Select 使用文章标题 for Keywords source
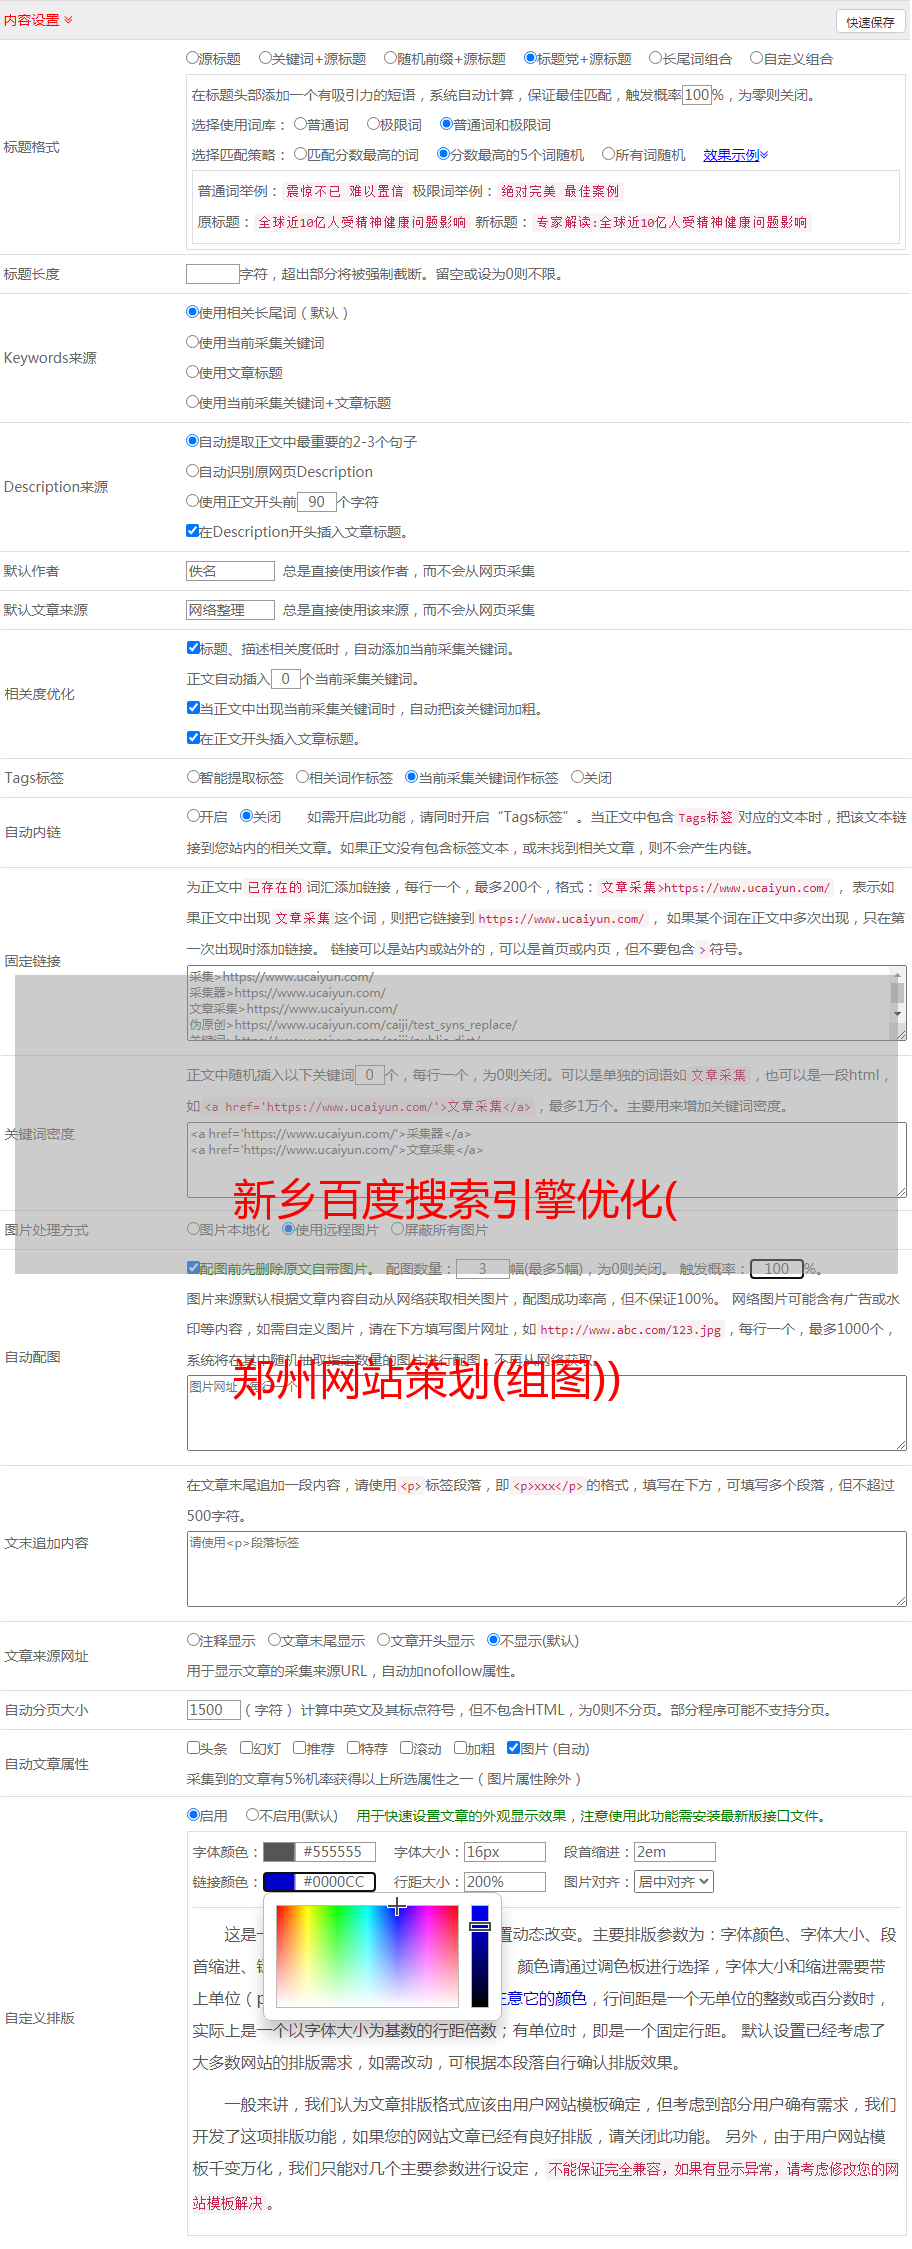912x2249 pixels. pos(192,372)
